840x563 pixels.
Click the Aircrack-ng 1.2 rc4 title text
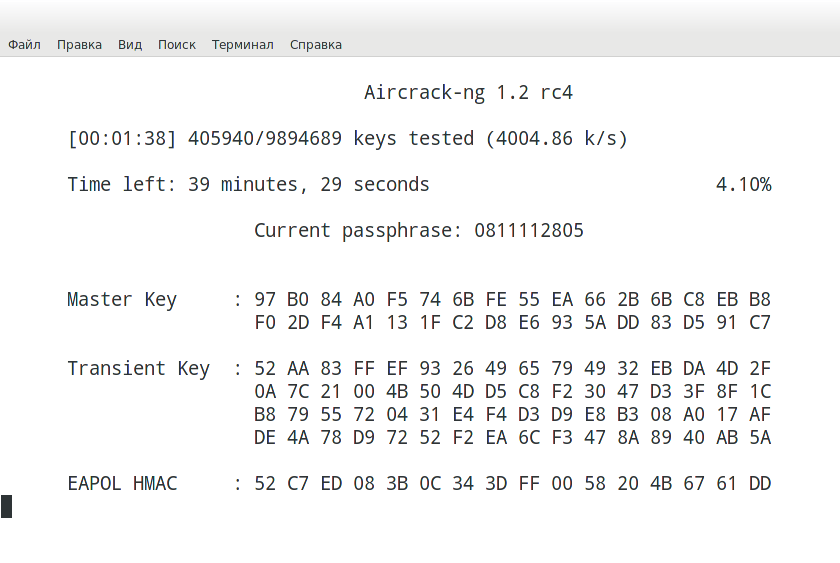point(468,93)
